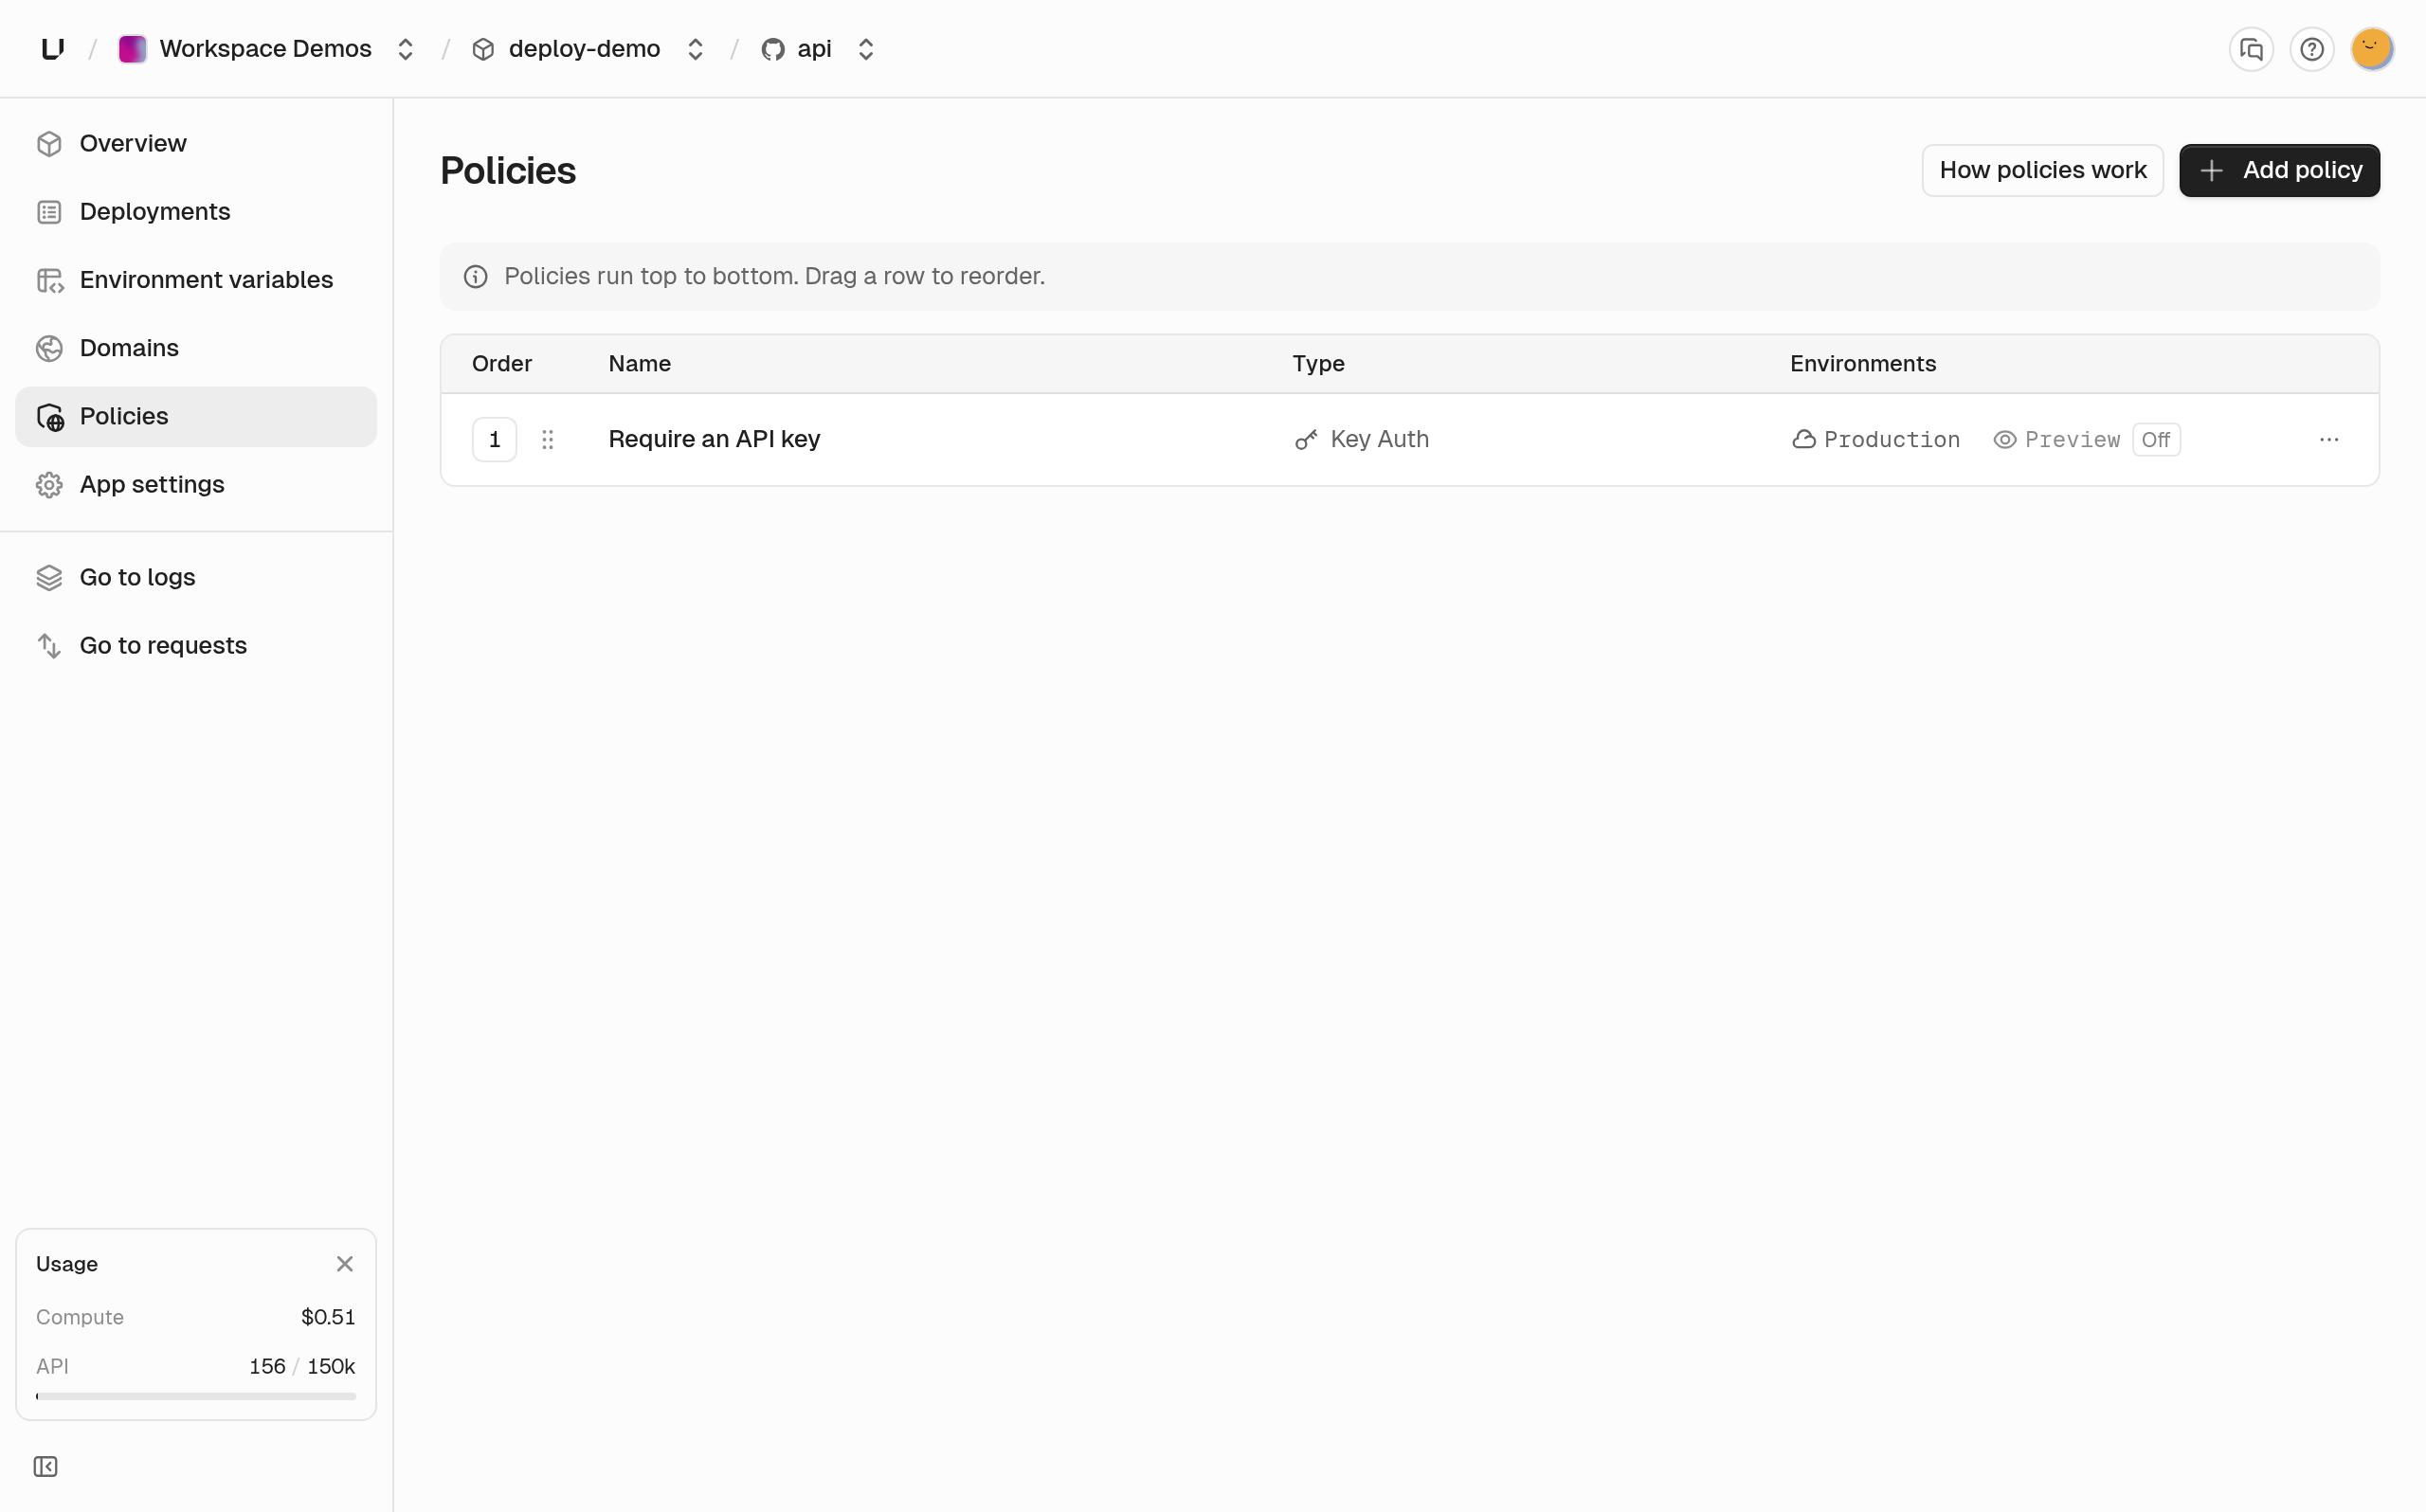The height and width of the screenshot is (1512, 2426).
Task: Open the feedback chat icon
Action: point(2251,49)
